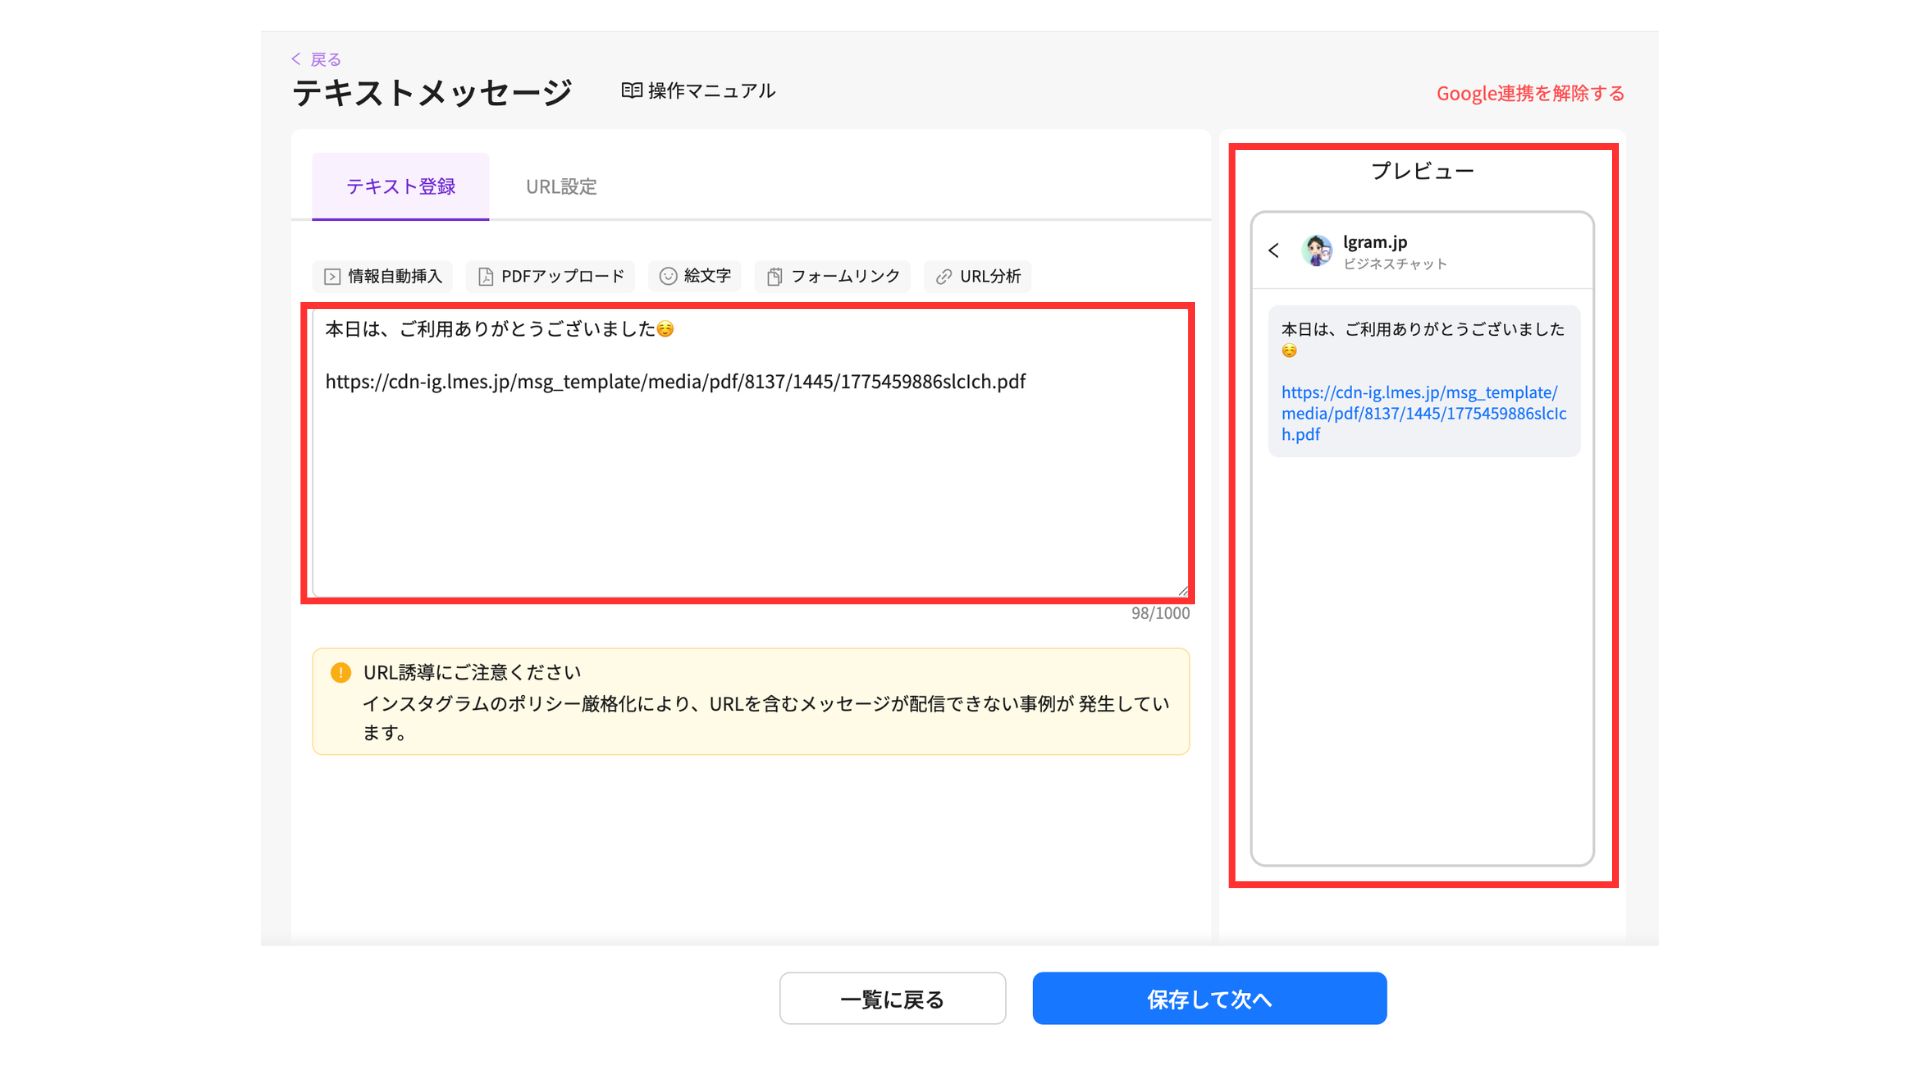Switch to the URL設定 tab

(x=561, y=187)
